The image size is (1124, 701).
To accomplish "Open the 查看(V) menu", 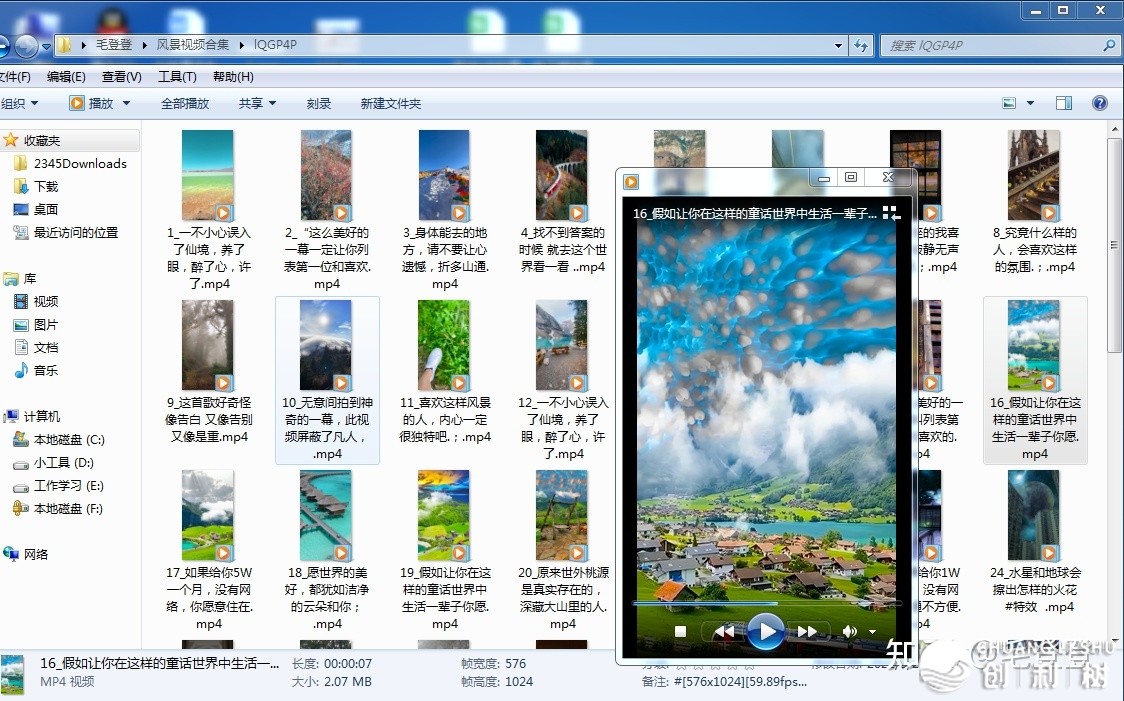I will 121,77.
